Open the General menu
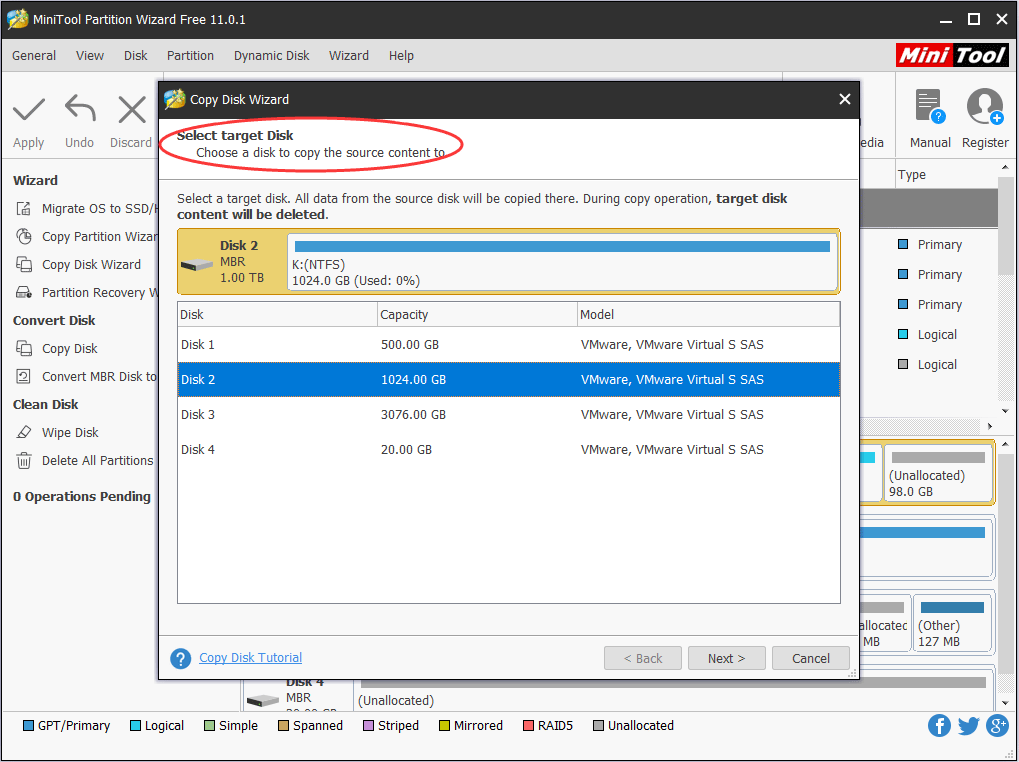 click(34, 56)
